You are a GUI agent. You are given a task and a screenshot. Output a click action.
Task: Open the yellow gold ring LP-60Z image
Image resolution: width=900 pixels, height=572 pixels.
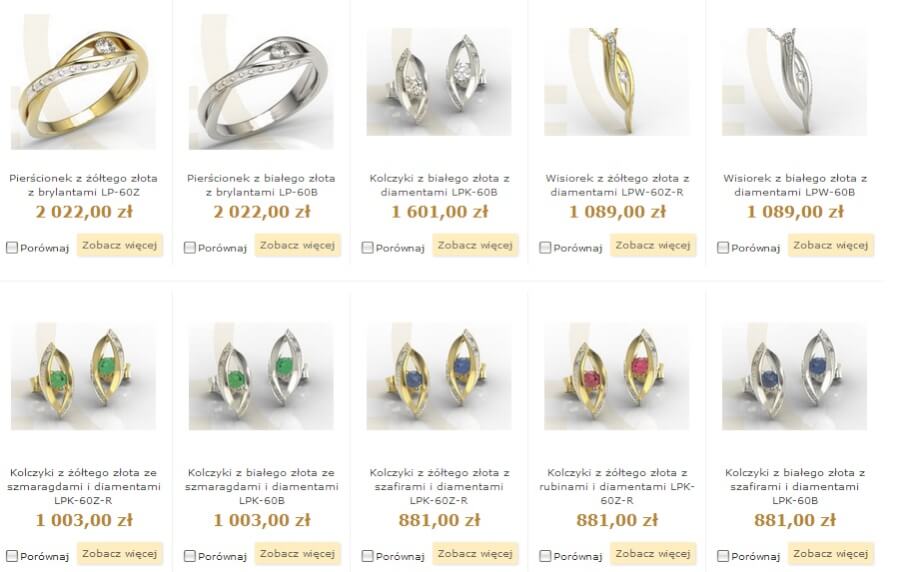point(83,81)
